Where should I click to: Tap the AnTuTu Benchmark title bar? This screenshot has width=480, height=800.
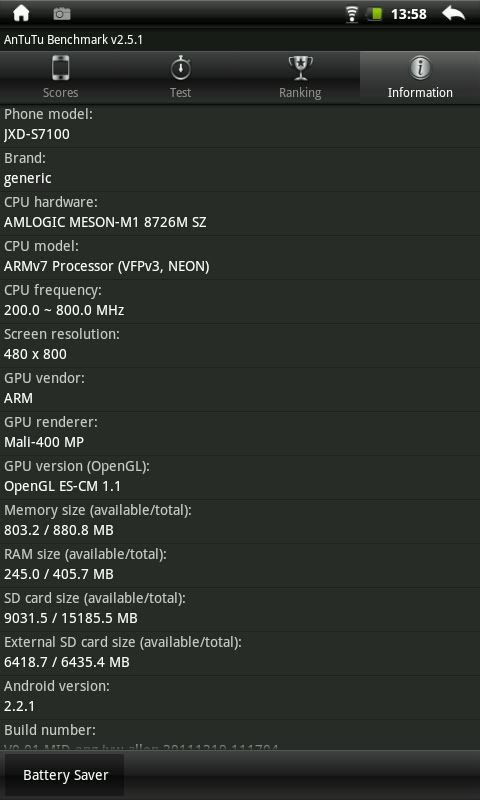(x=240, y=40)
